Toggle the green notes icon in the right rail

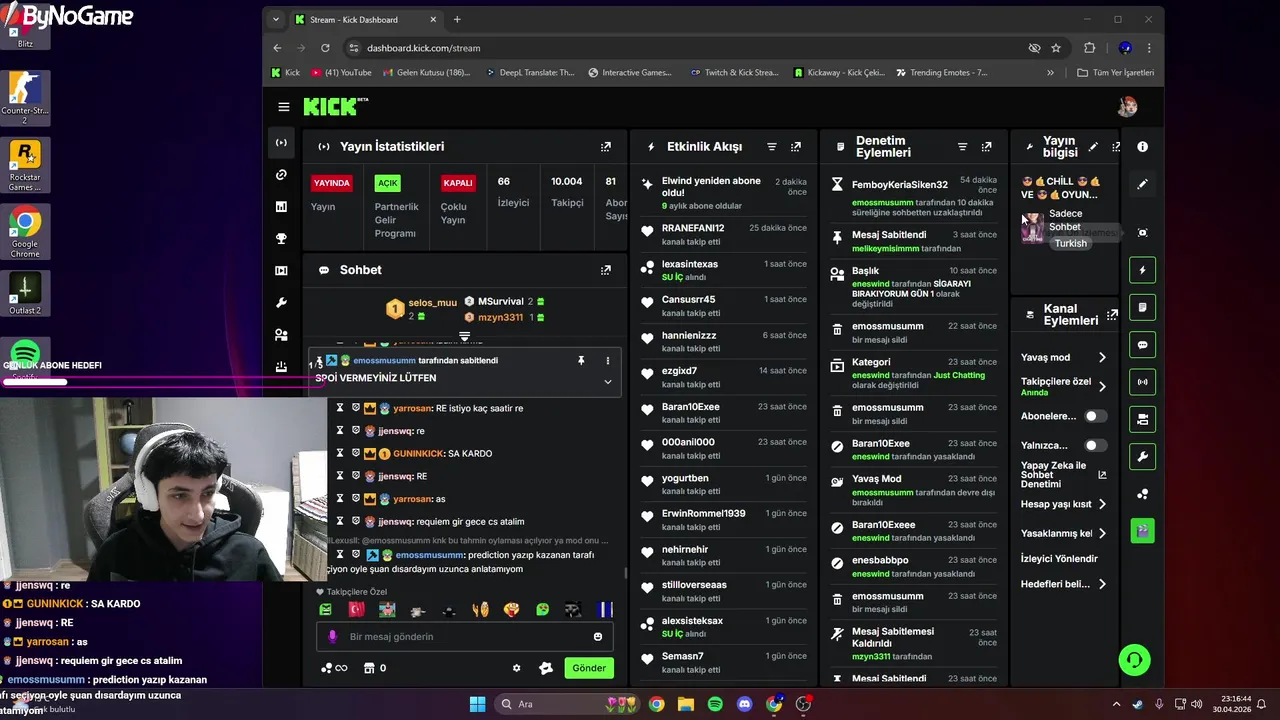click(1142, 307)
